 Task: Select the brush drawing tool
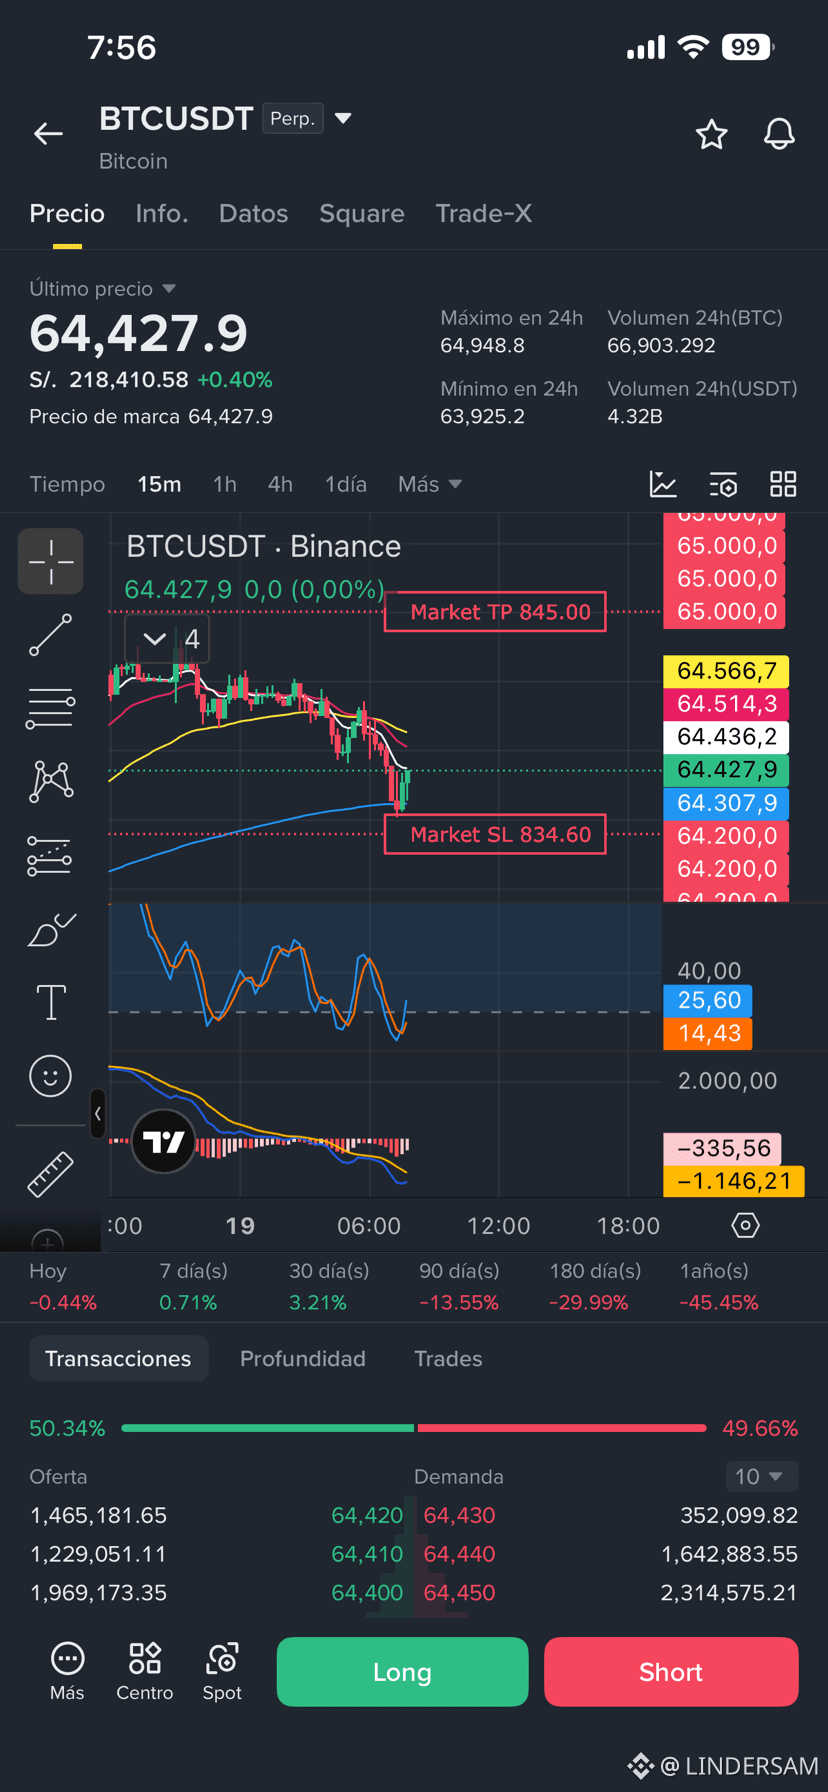click(x=51, y=929)
